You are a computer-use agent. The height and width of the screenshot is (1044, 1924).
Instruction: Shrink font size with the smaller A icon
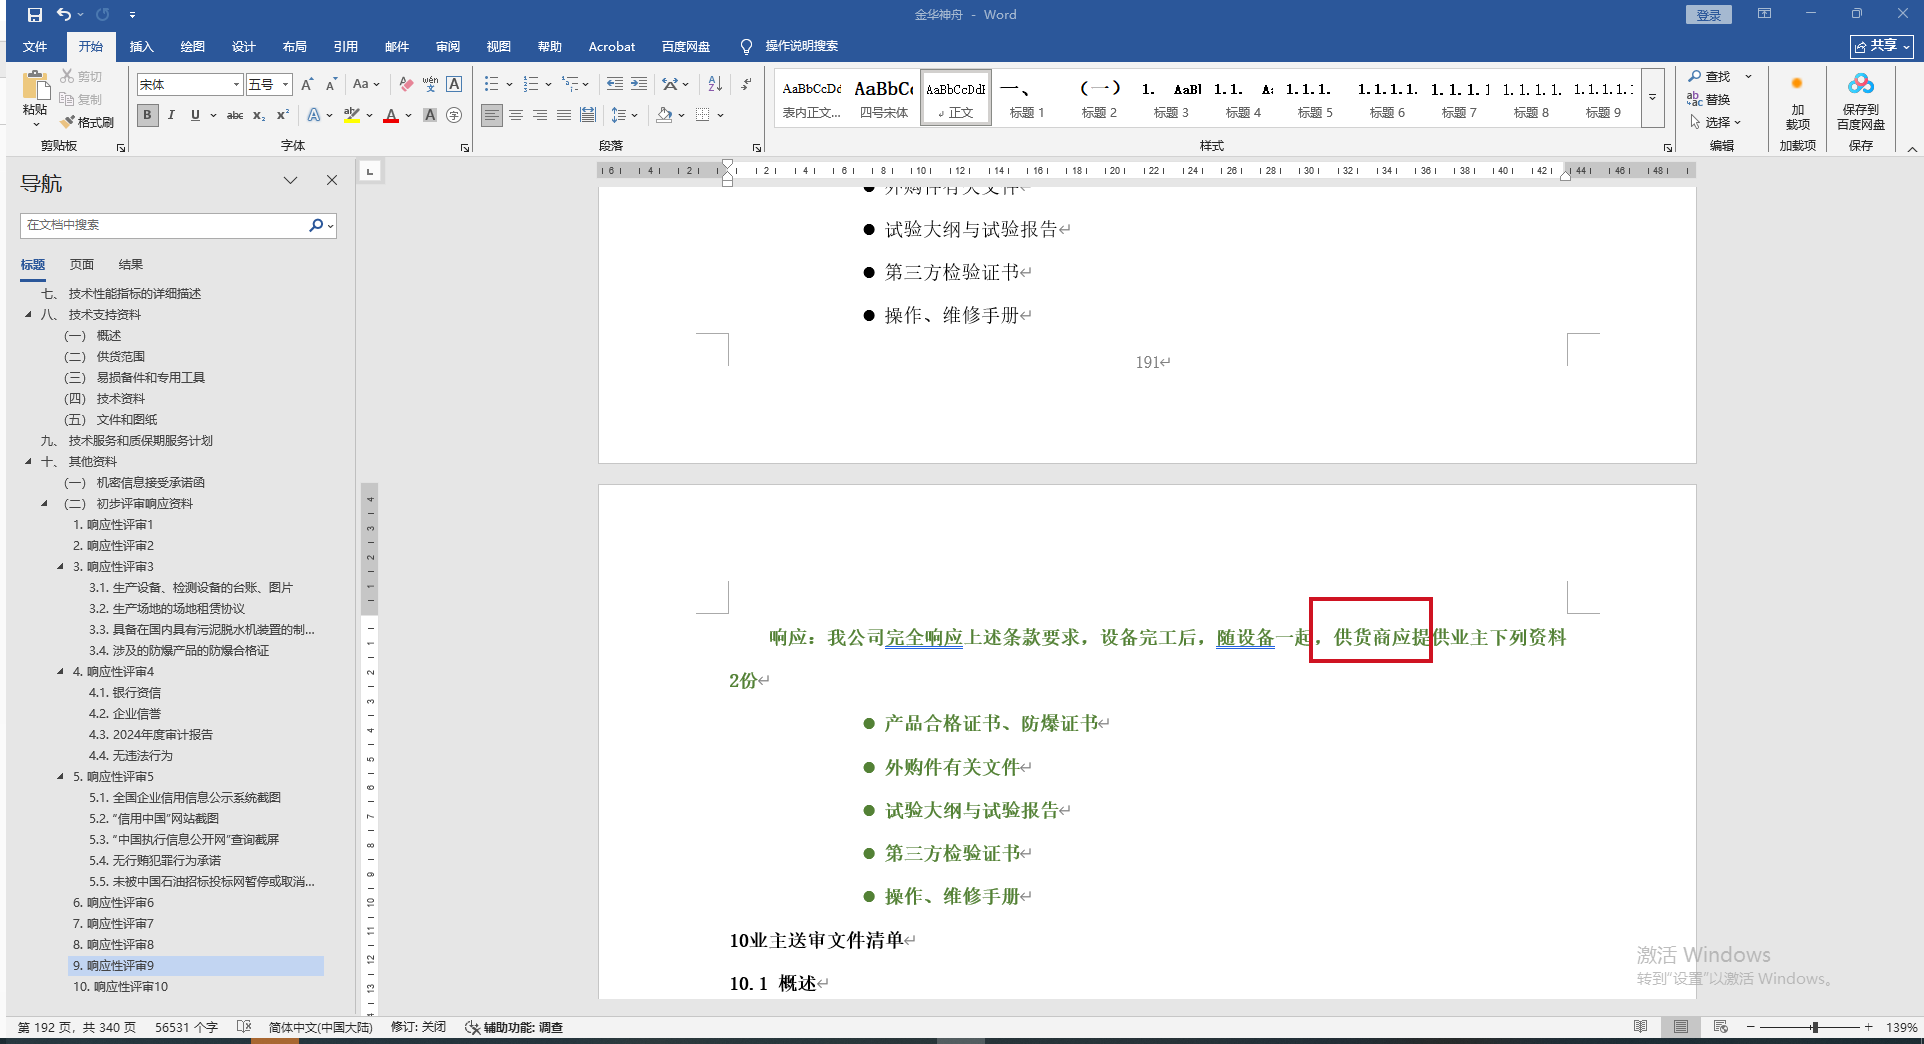[x=331, y=84]
